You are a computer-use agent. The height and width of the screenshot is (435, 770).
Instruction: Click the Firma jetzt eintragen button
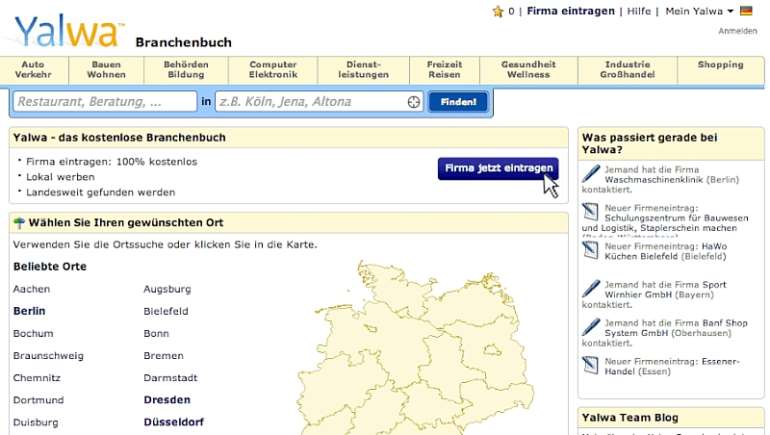tap(498, 168)
